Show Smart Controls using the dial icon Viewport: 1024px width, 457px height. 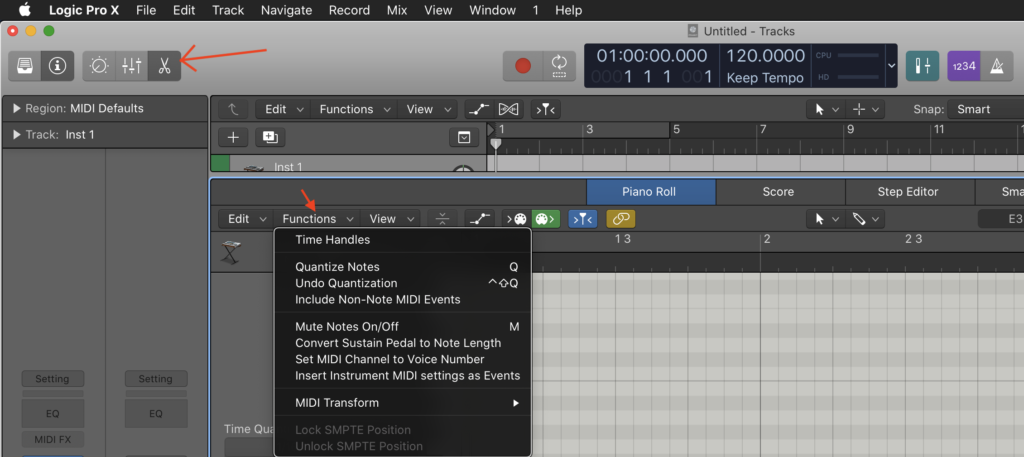coord(99,66)
